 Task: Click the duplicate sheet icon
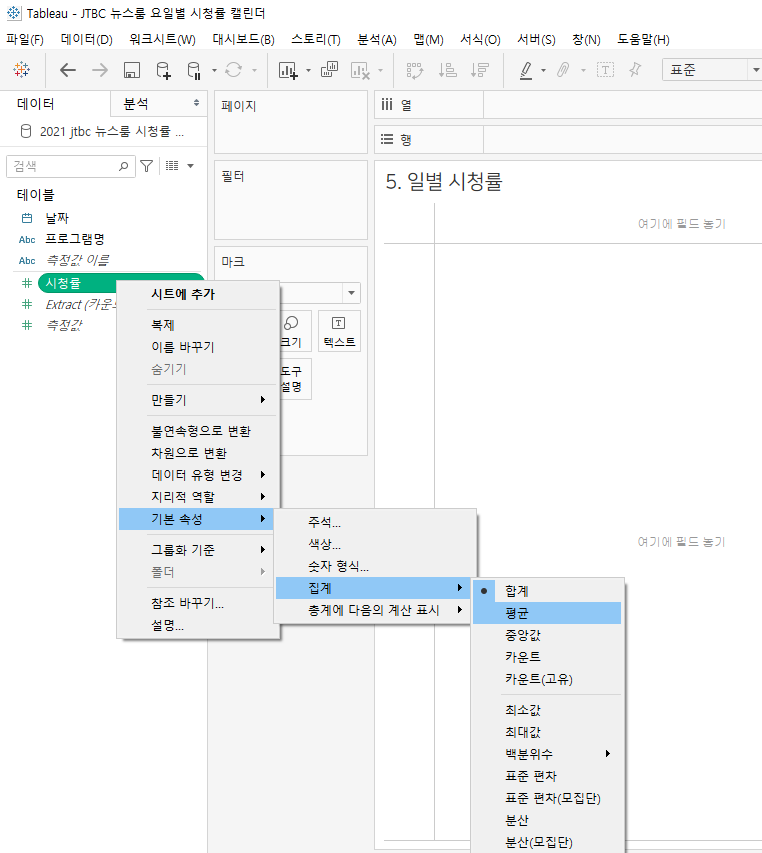329,70
